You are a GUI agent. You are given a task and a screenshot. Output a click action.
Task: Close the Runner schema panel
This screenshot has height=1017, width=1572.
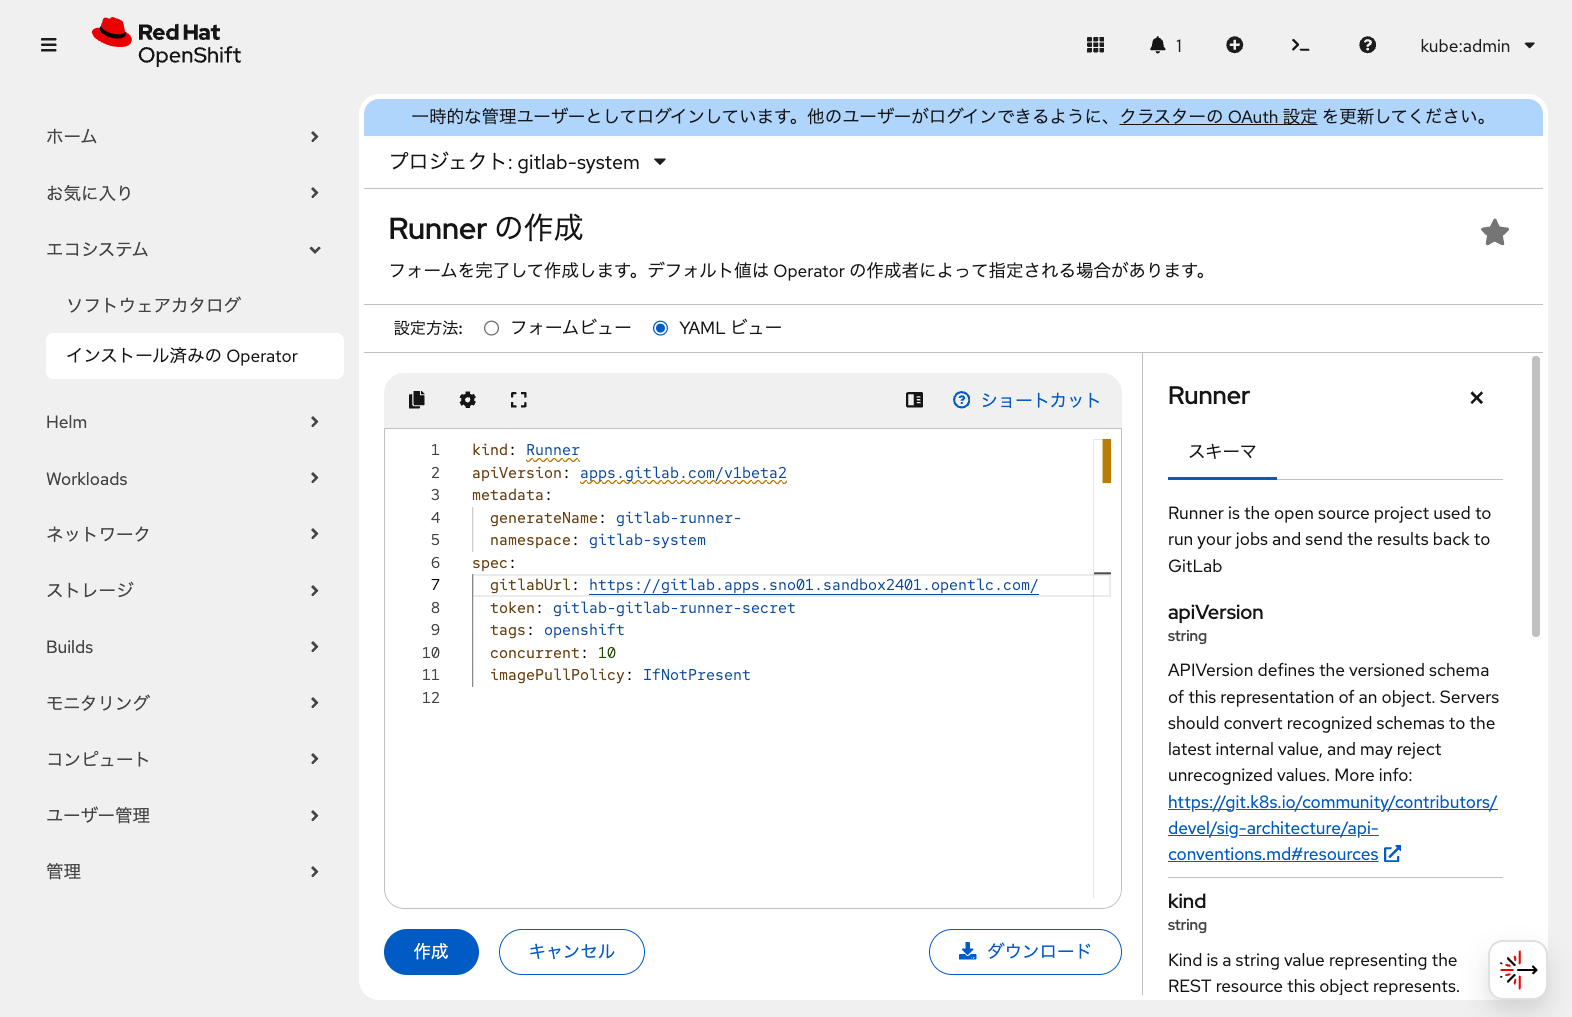[1476, 398]
